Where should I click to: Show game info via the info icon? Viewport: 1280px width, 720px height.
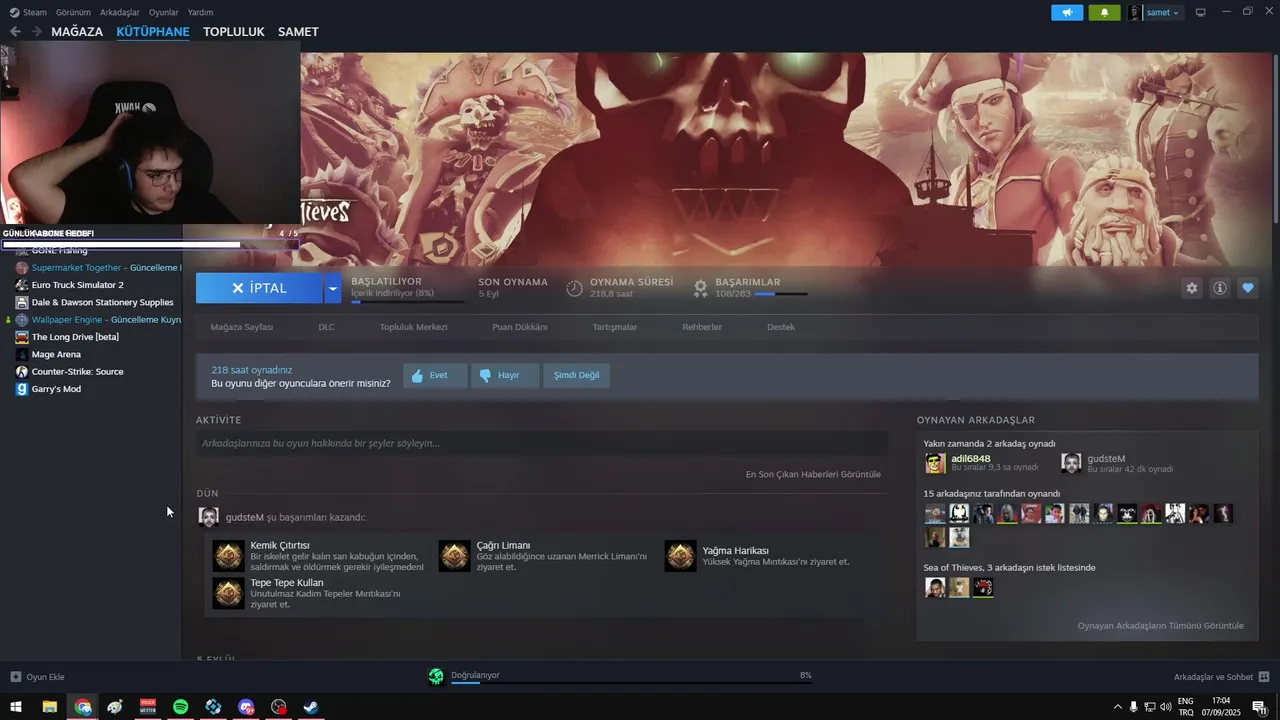click(x=1219, y=288)
